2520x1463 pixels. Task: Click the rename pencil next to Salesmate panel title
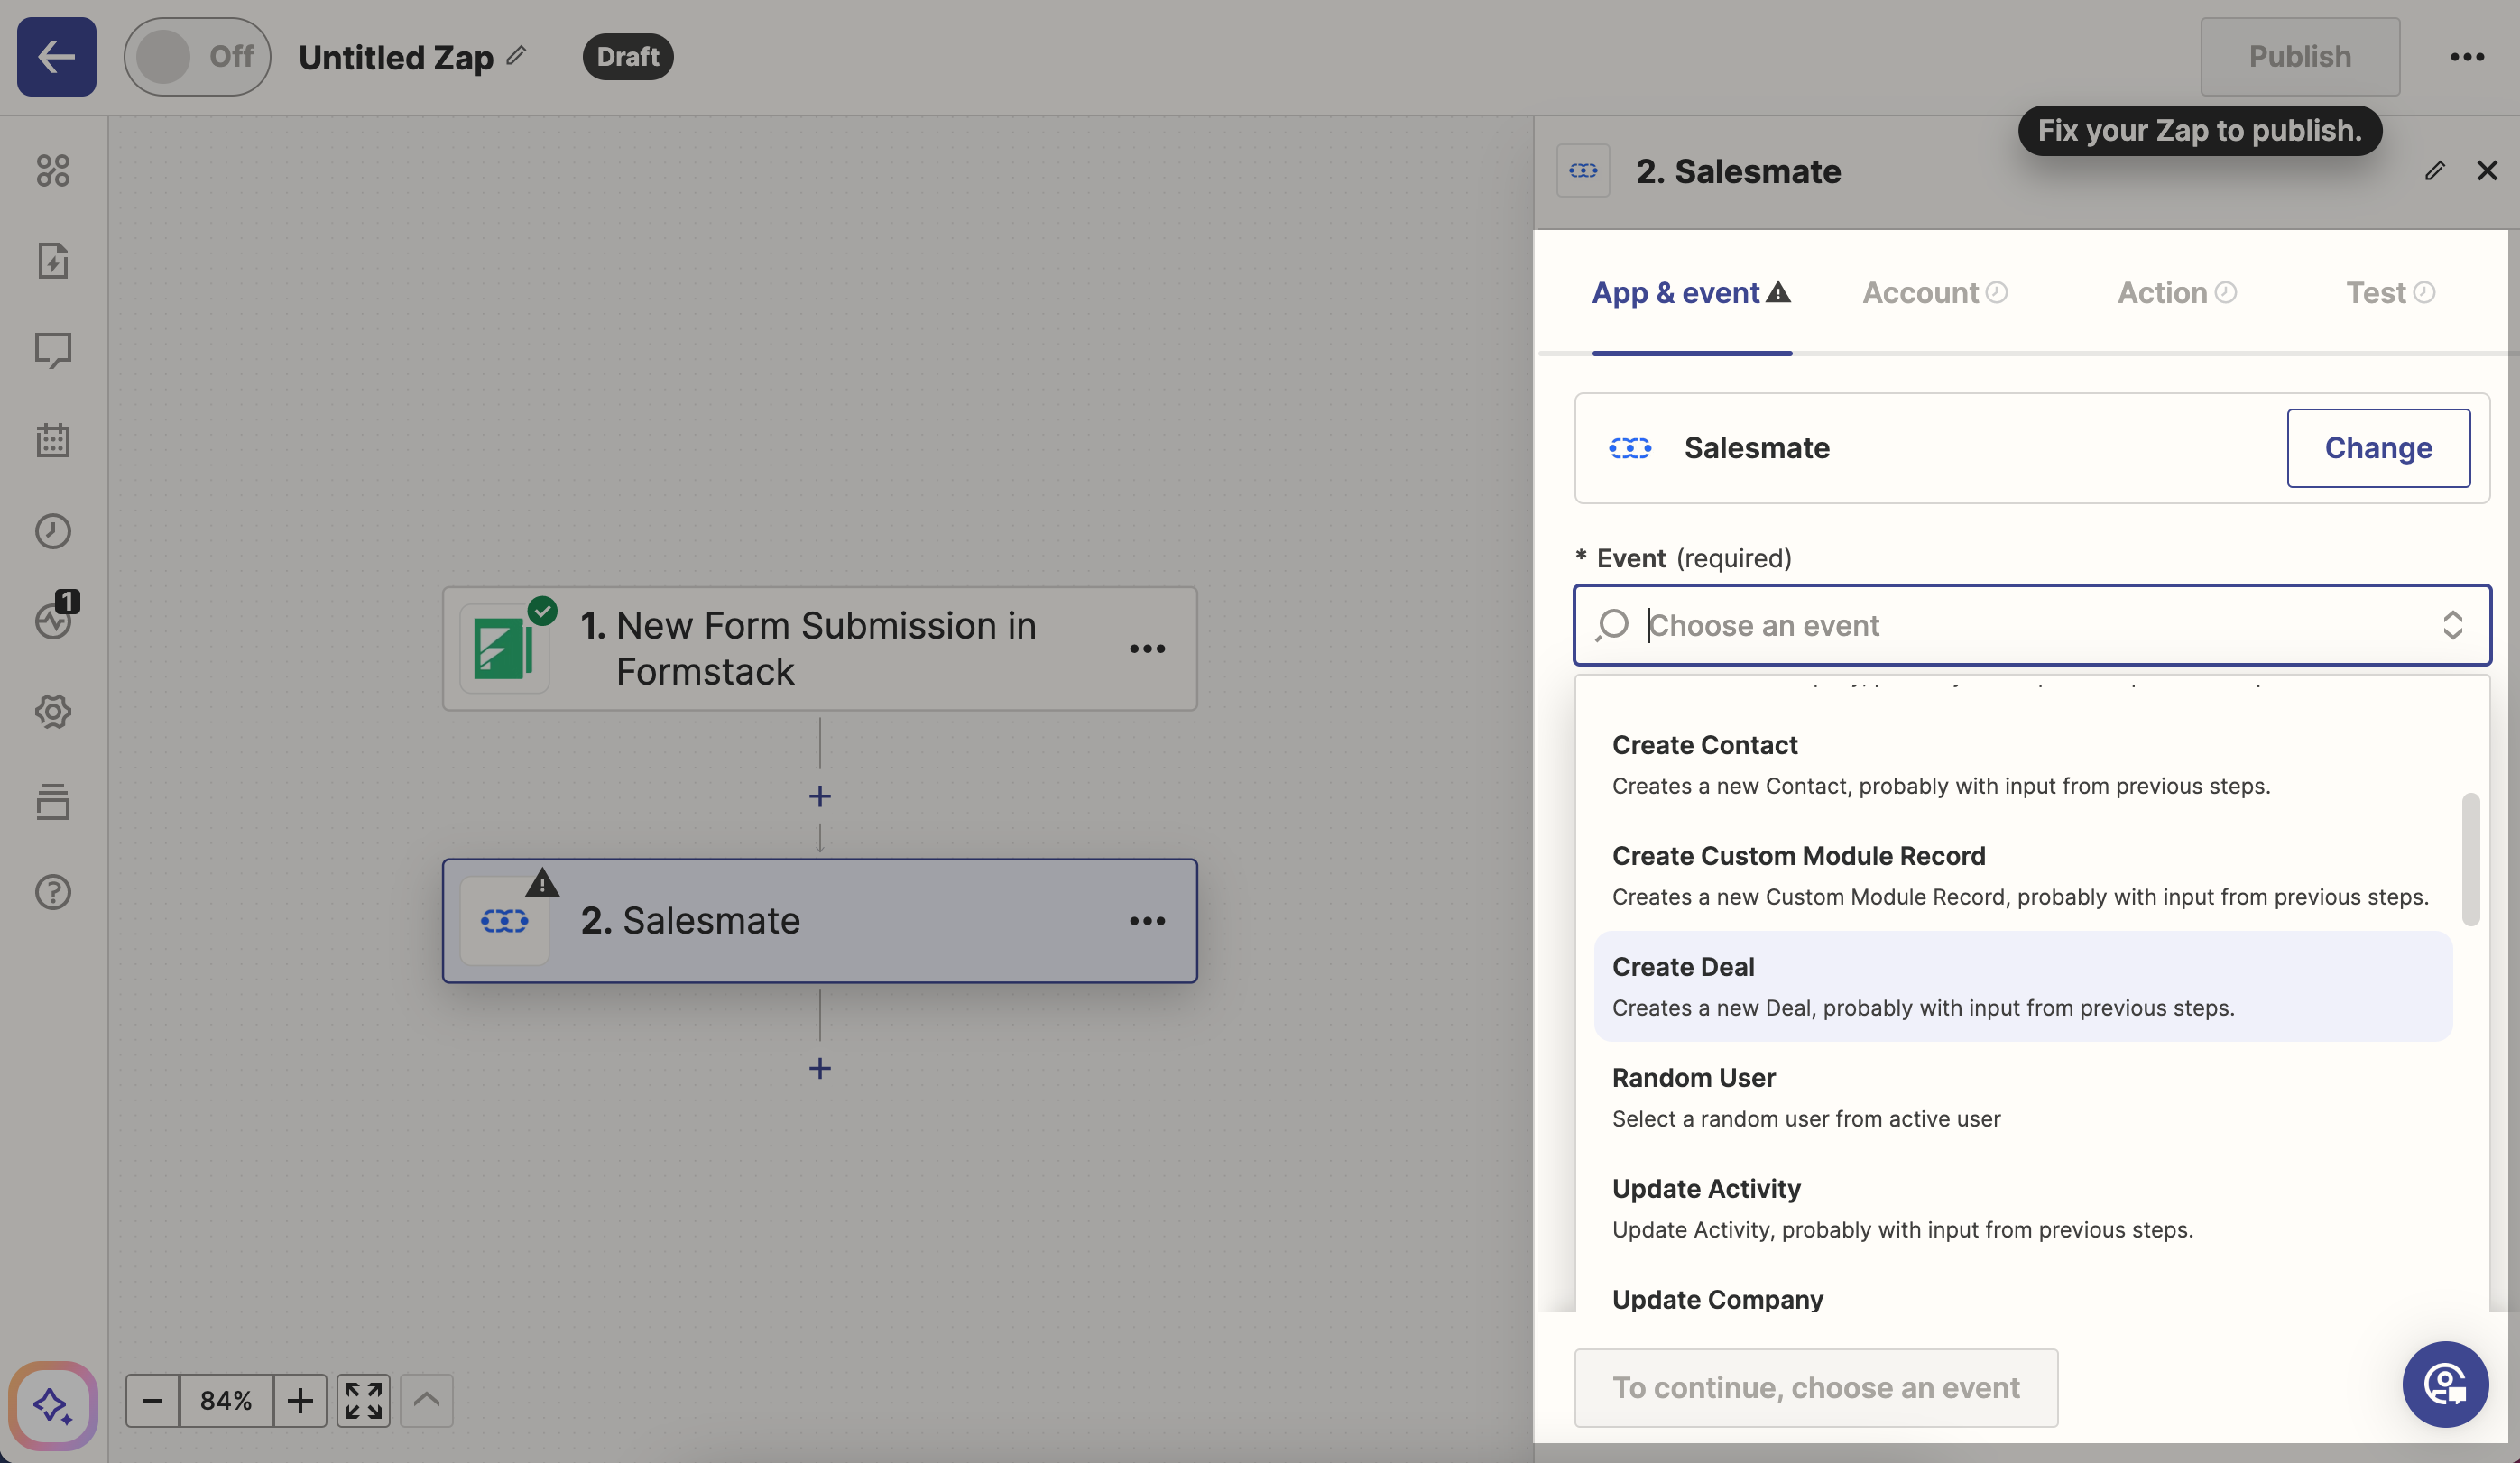click(2435, 171)
